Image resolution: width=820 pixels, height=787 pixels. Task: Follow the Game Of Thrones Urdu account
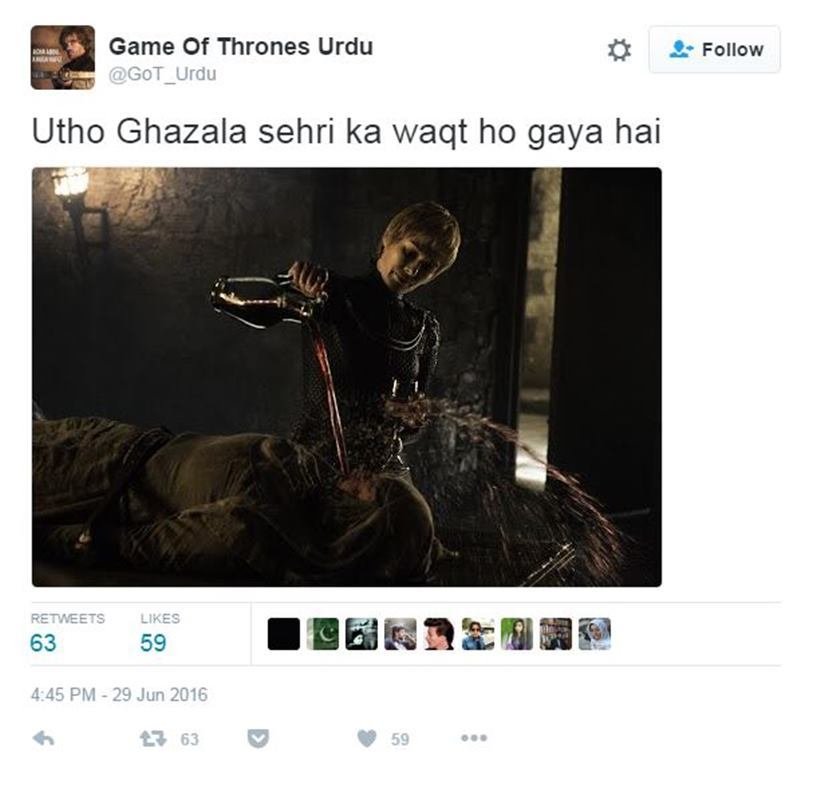point(714,50)
